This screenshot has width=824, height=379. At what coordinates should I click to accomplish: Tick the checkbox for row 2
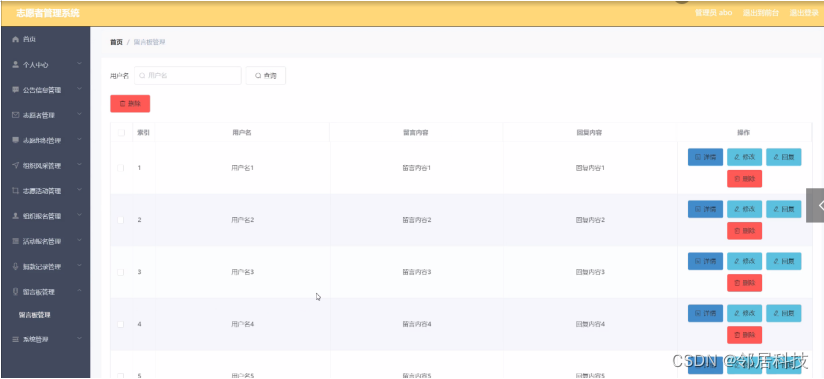[x=121, y=220]
